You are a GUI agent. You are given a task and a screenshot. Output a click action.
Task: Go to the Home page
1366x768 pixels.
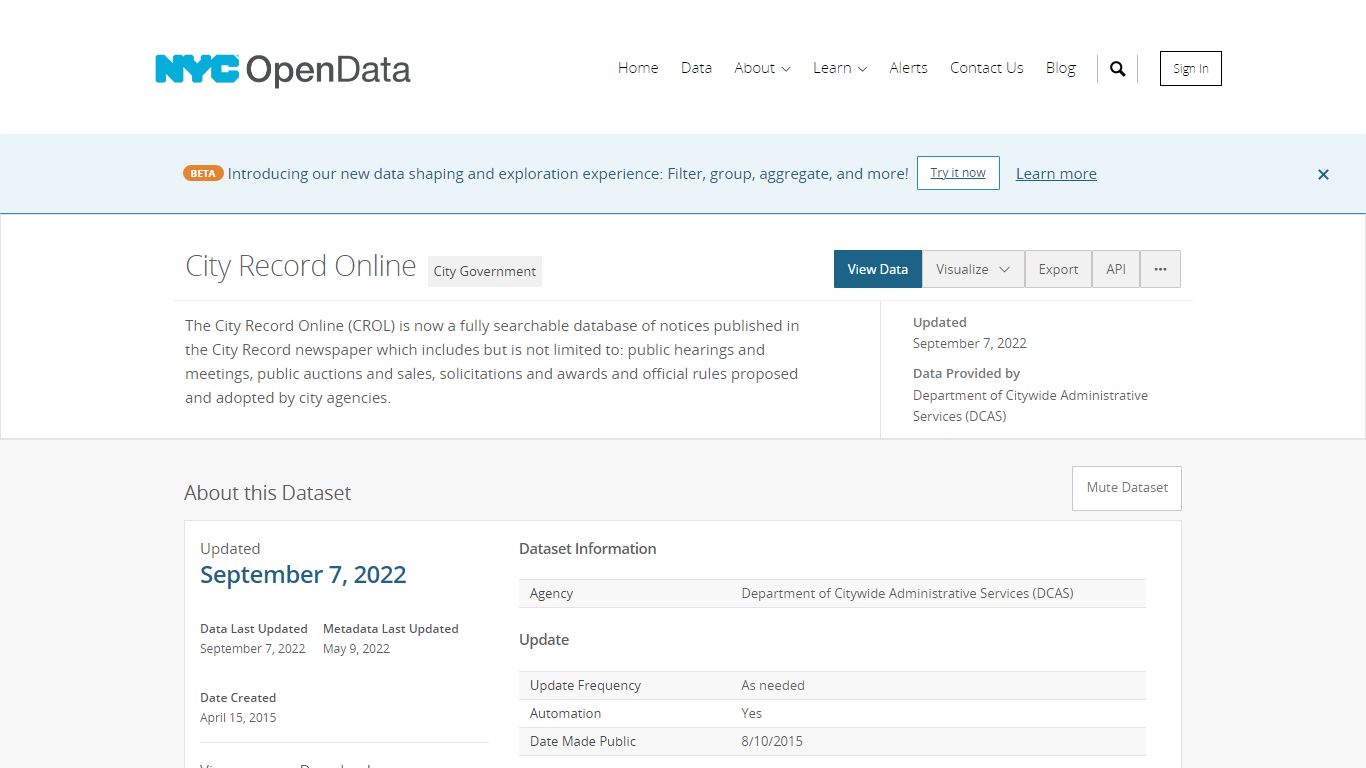638,68
